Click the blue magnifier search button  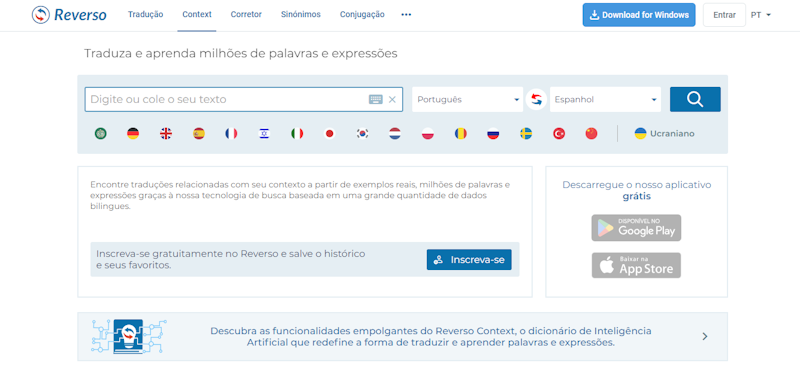(x=695, y=99)
